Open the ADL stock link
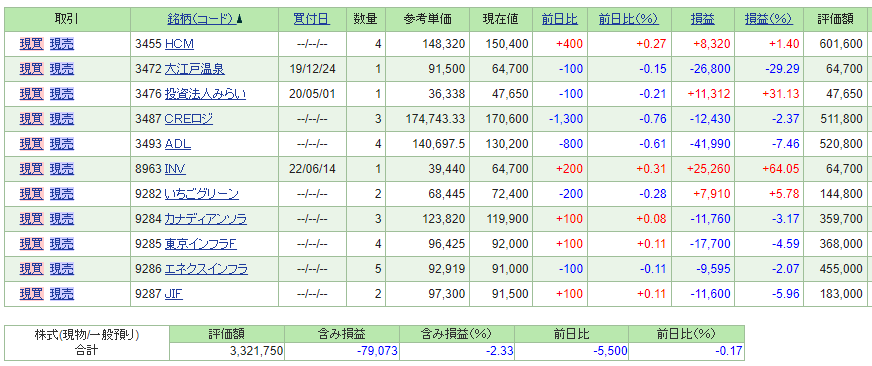This screenshot has height=366, width=872. (x=178, y=144)
